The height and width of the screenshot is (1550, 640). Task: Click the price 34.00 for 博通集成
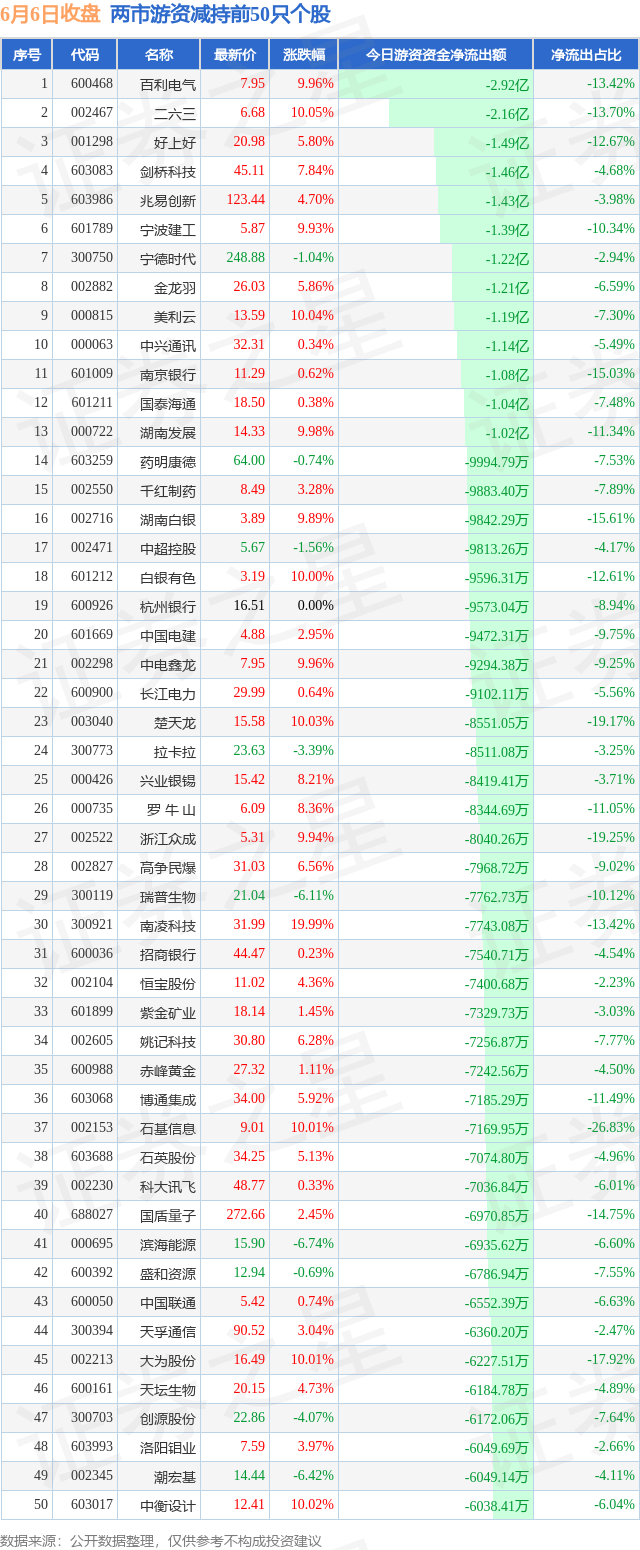point(249,1098)
